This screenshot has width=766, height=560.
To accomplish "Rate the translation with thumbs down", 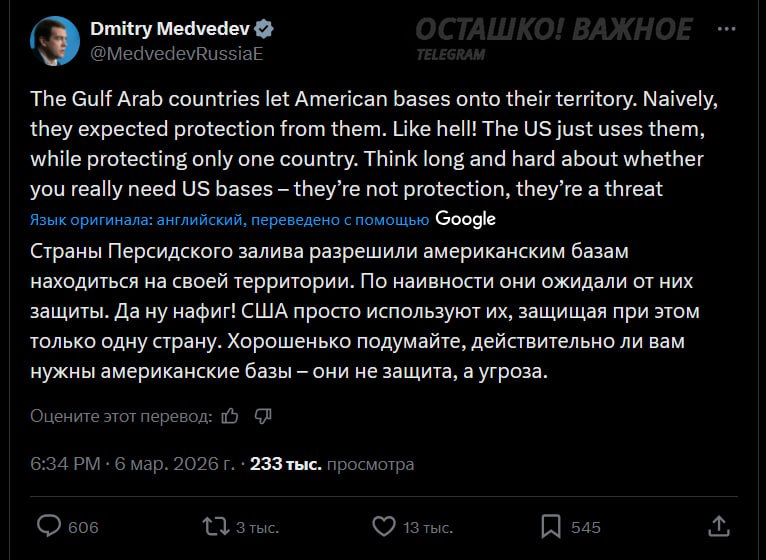I will (263, 415).
